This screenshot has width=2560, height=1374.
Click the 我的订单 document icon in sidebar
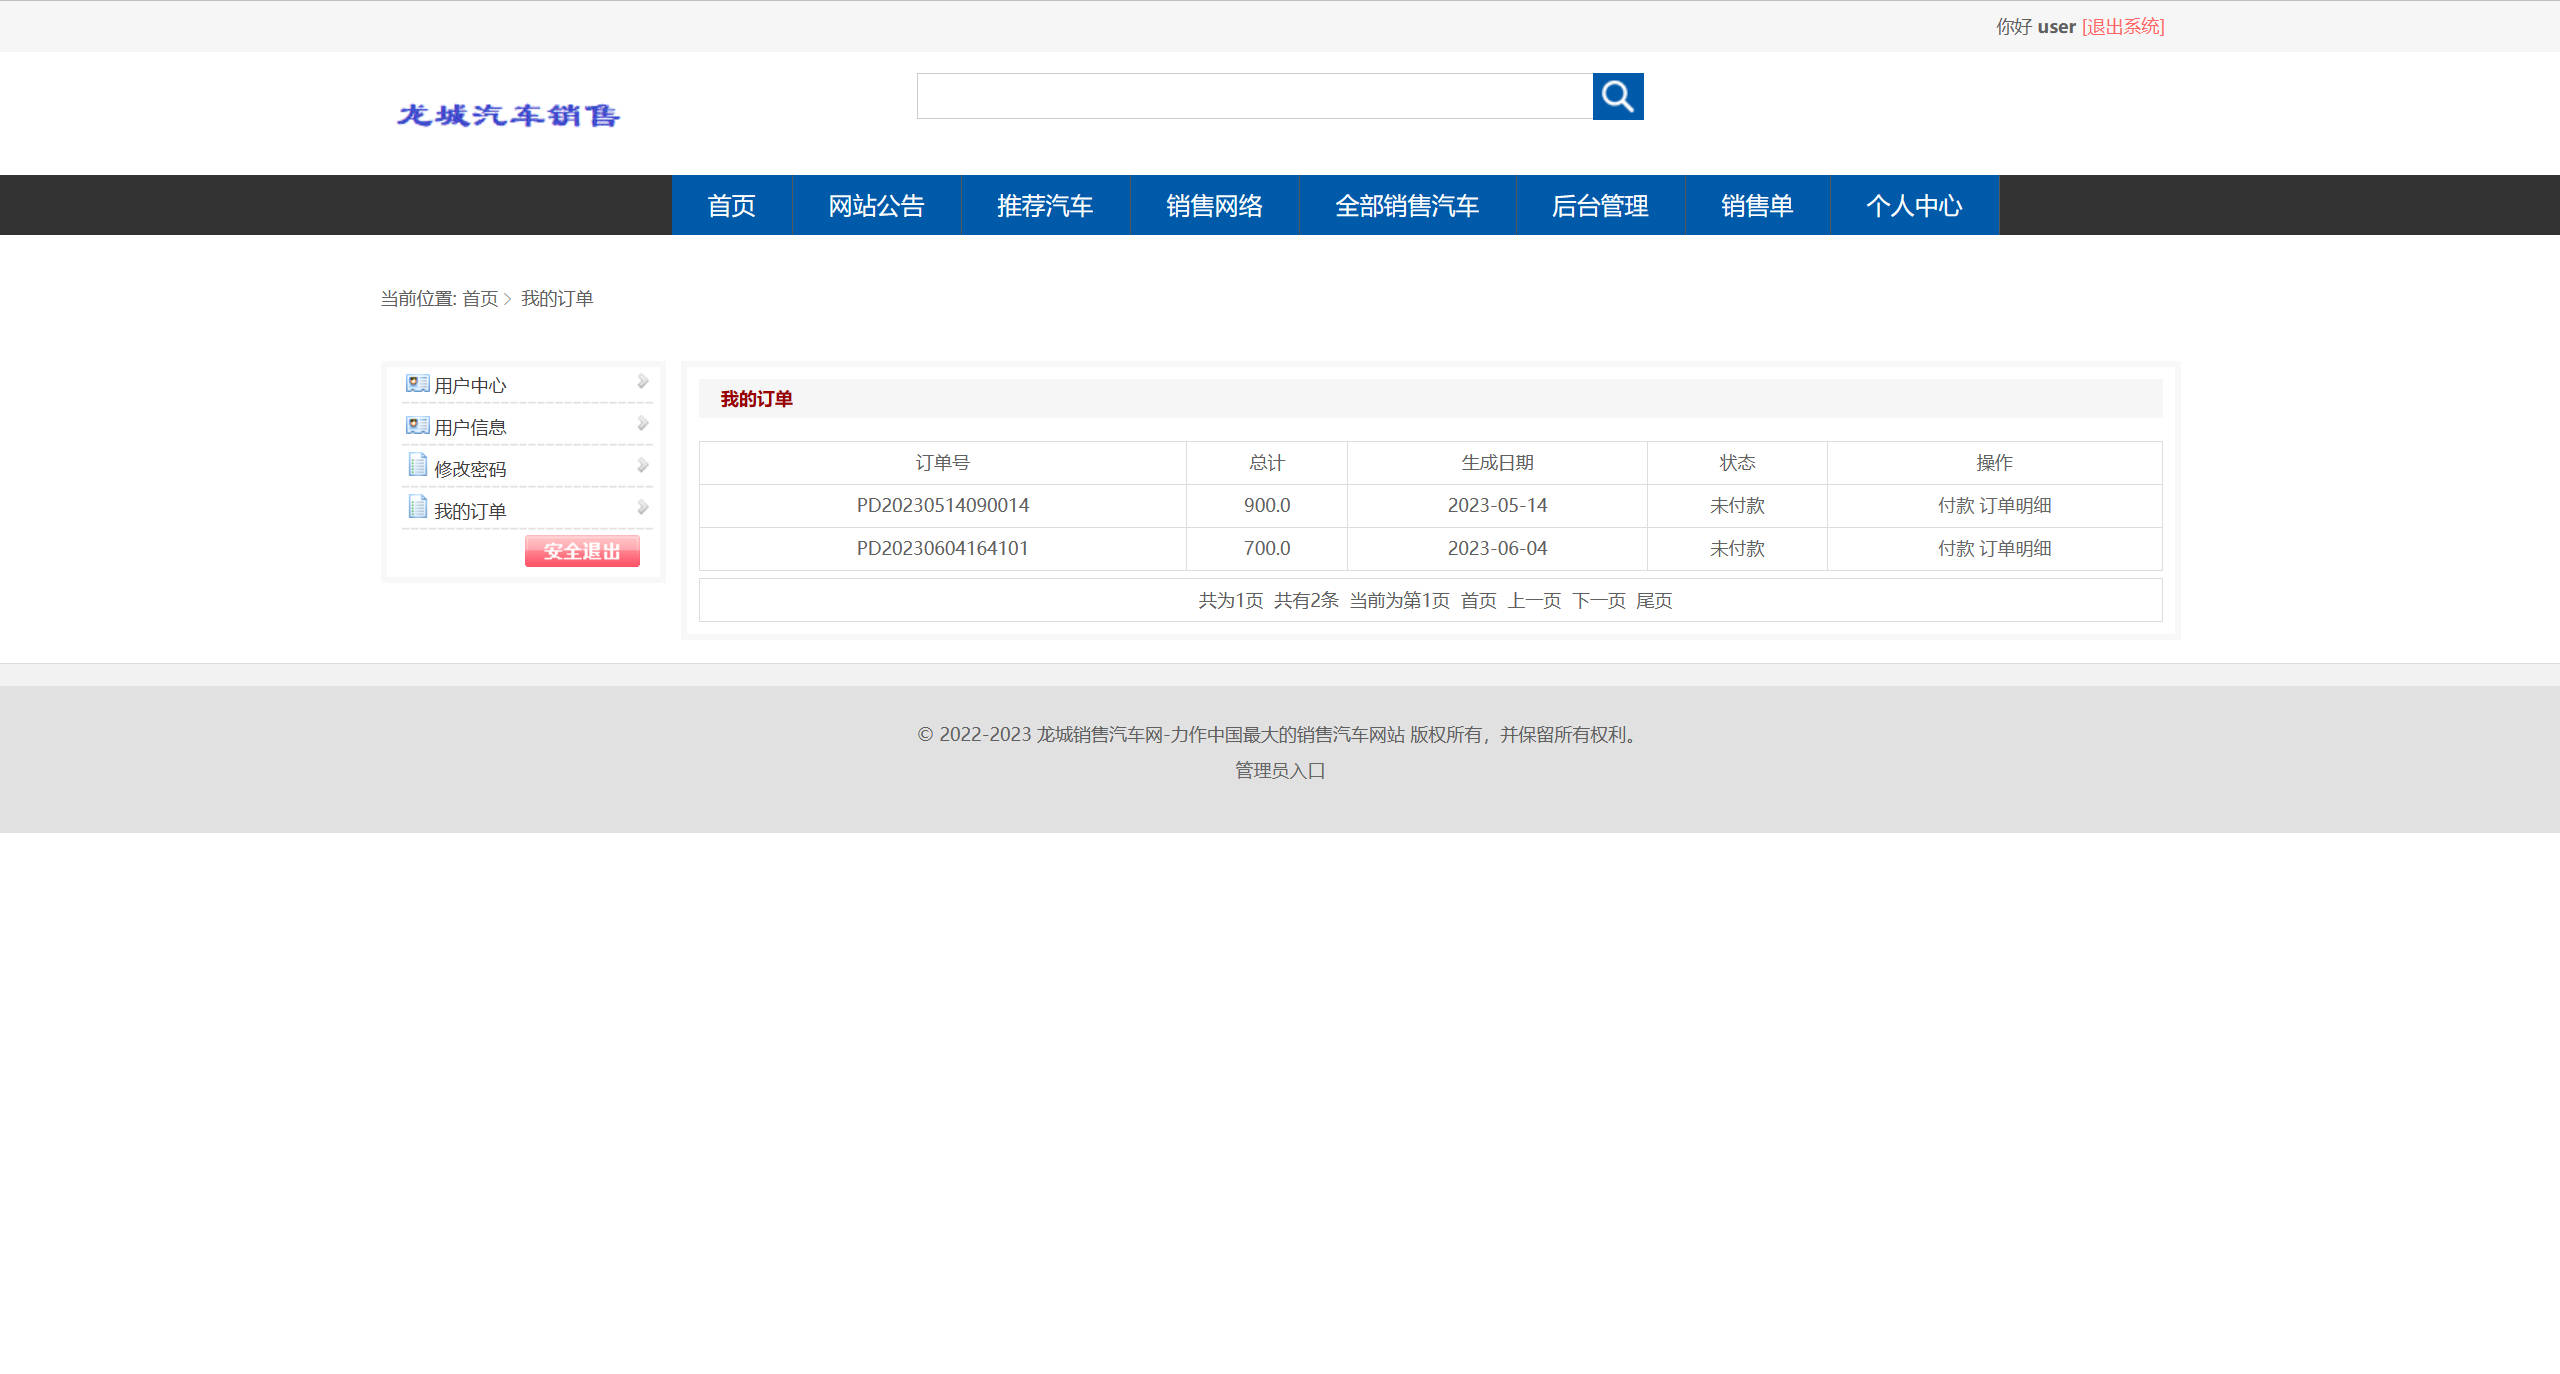(x=417, y=508)
